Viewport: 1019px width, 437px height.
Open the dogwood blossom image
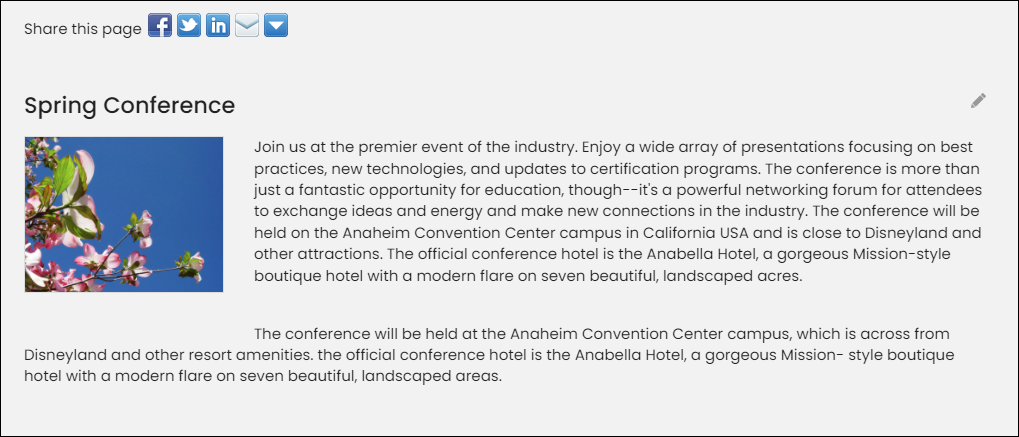[124, 215]
